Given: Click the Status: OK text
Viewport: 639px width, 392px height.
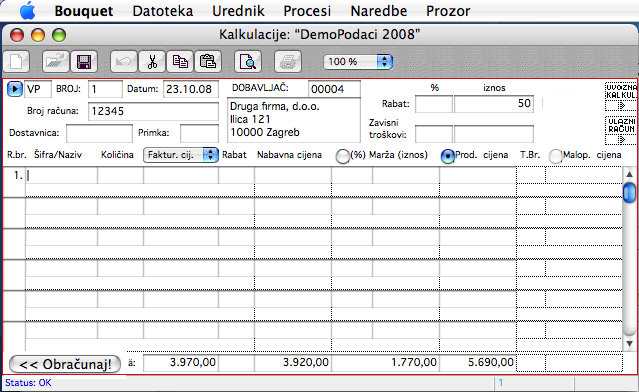Looking at the screenshot, I should pos(28,383).
